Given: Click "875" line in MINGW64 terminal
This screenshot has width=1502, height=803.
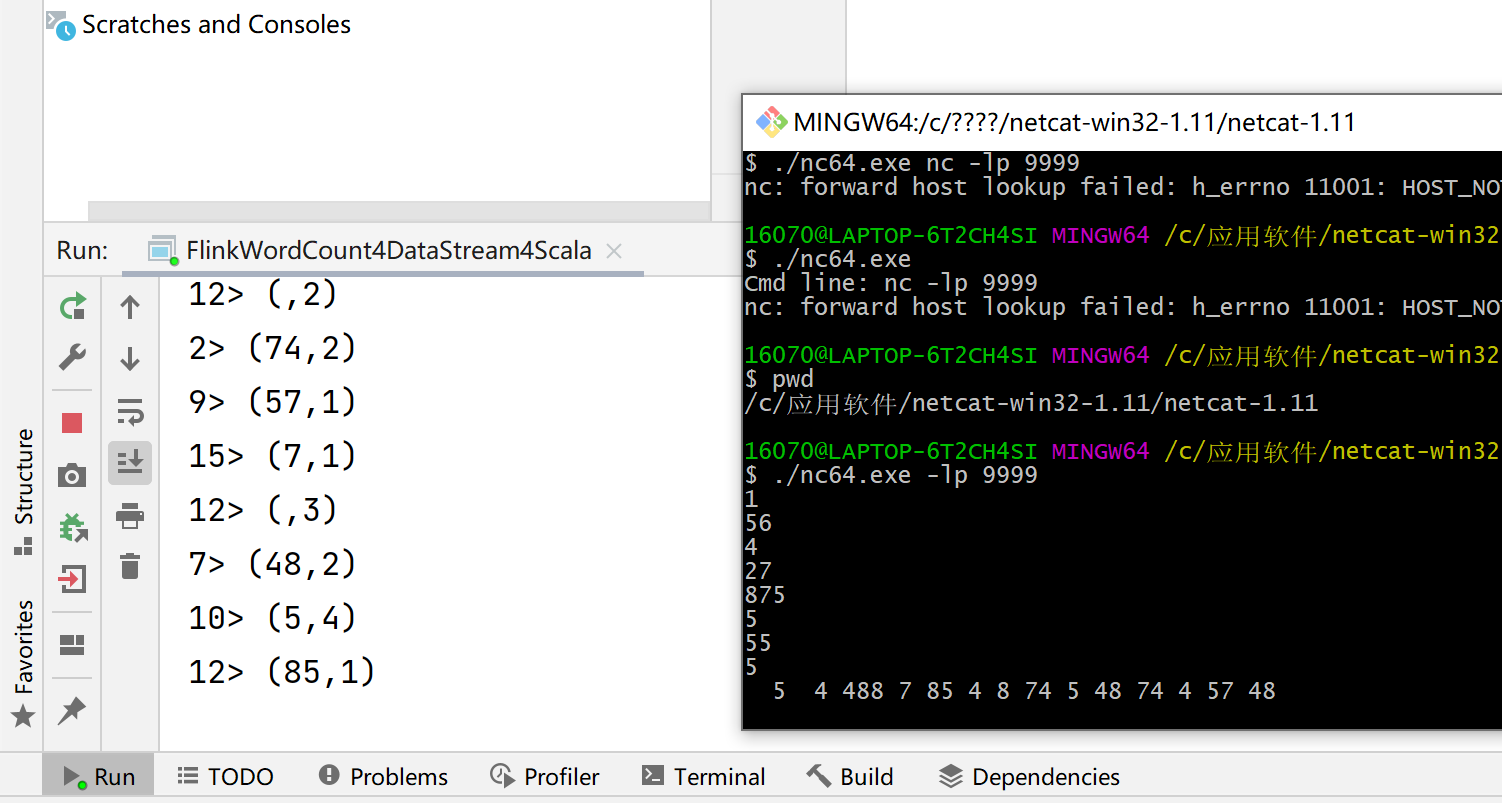Looking at the screenshot, I should coord(765,595).
